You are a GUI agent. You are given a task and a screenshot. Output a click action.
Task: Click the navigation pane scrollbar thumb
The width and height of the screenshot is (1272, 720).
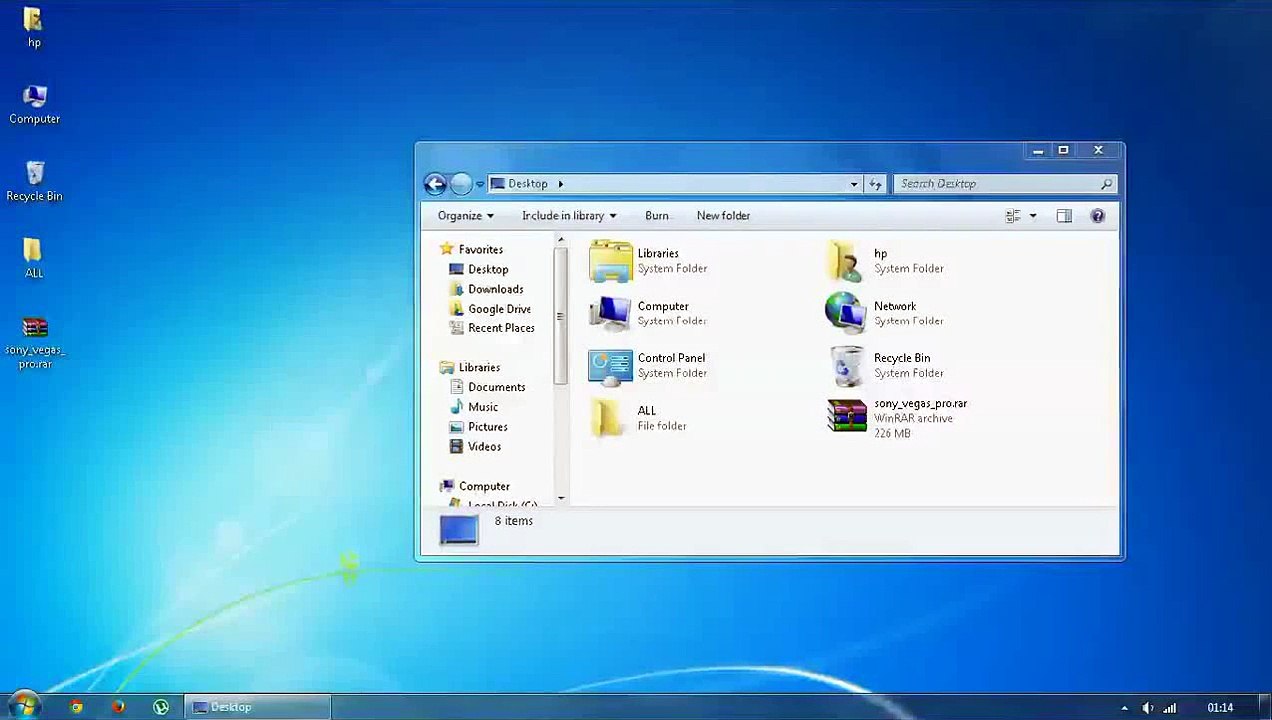560,316
